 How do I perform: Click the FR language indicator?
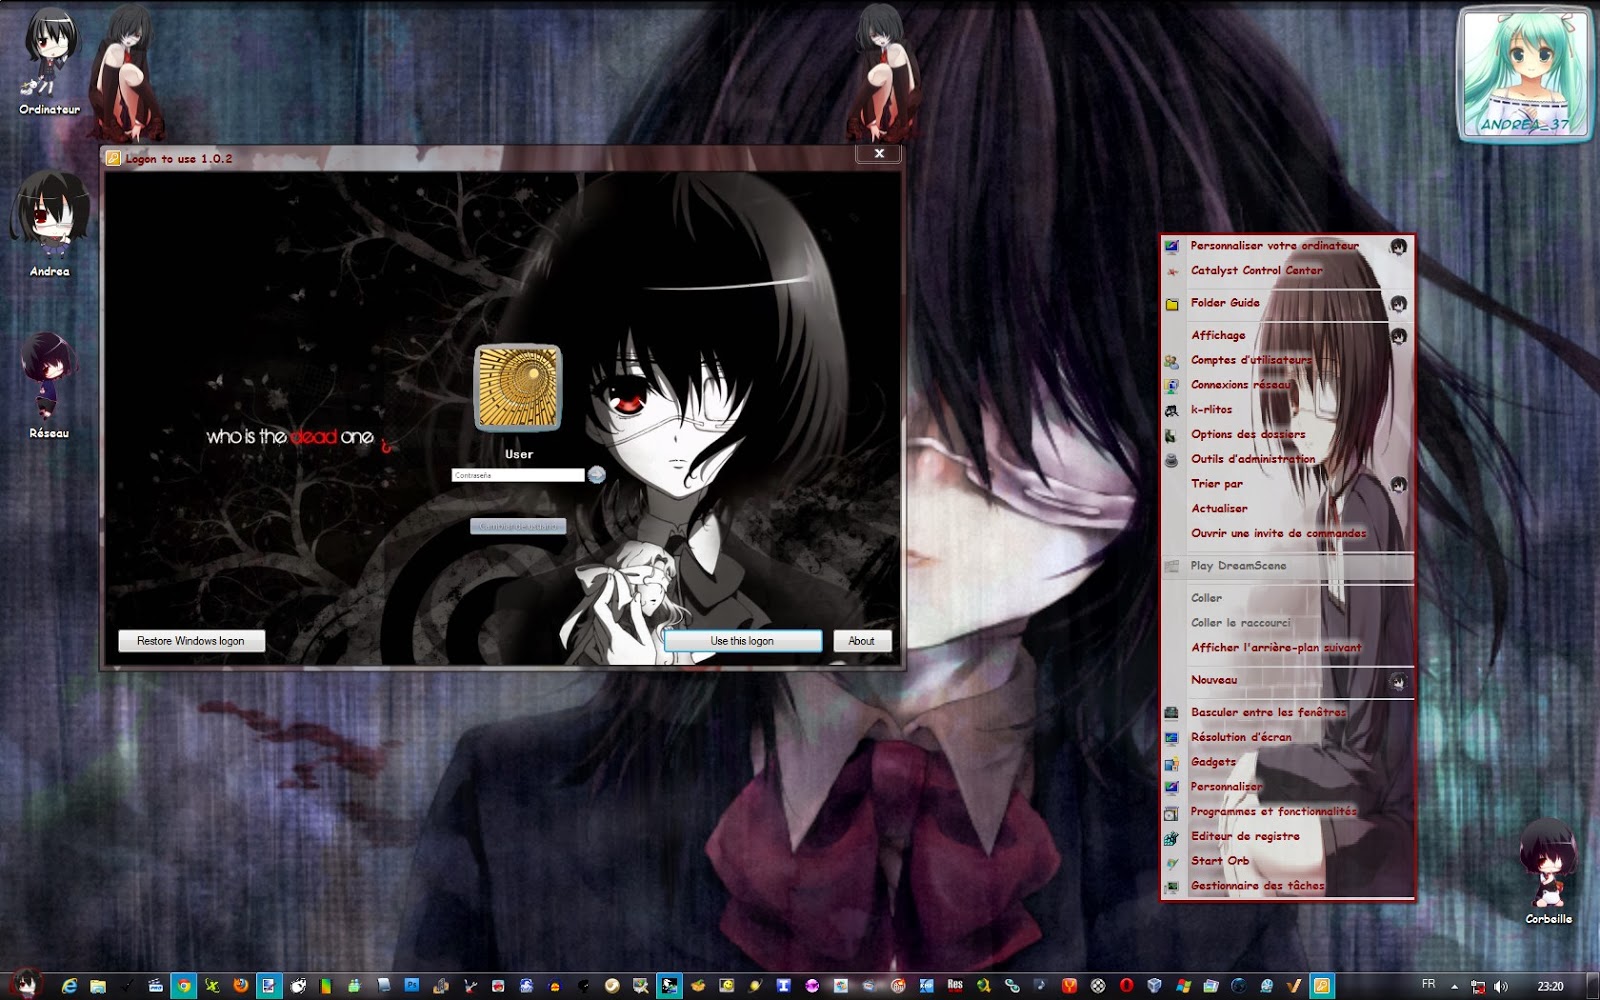click(x=1429, y=985)
